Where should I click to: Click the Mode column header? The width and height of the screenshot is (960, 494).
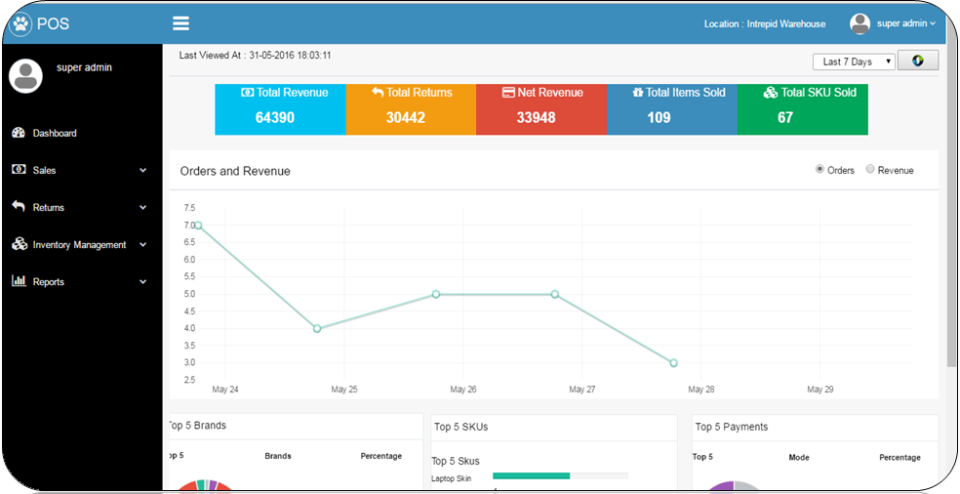(x=799, y=457)
